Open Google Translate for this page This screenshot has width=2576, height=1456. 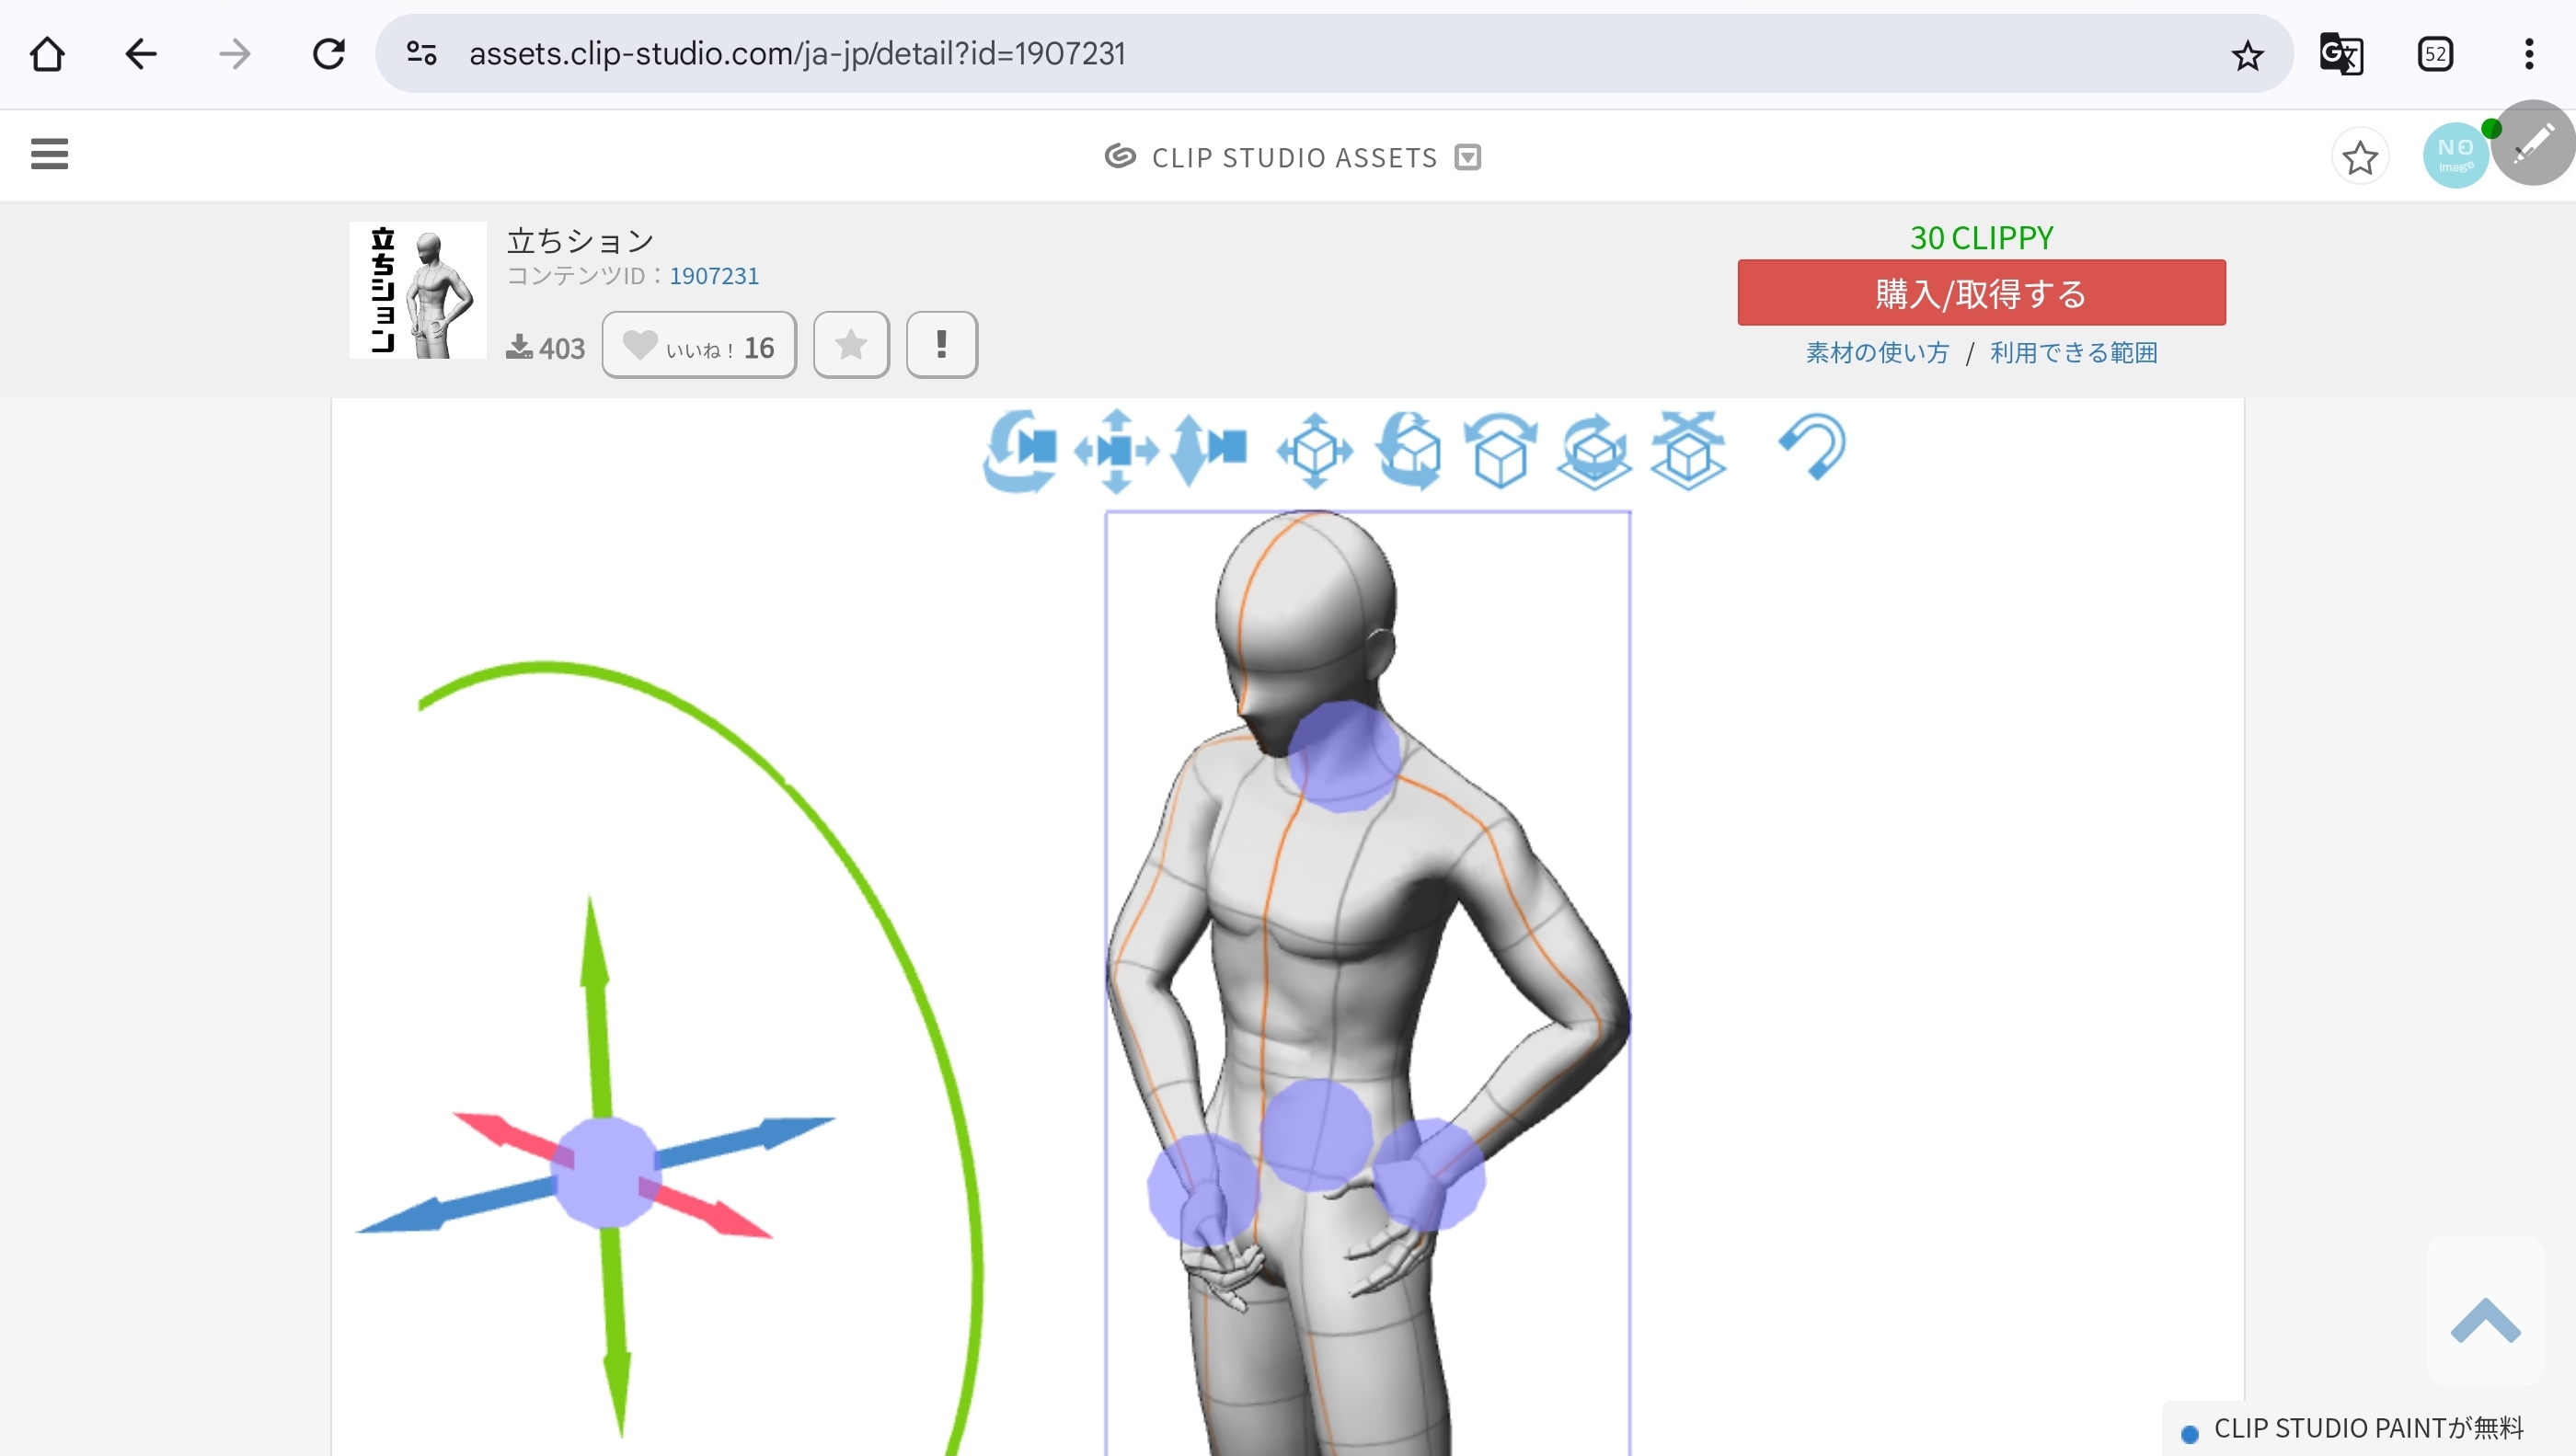pyautogui.click(x=2341, y=54)
